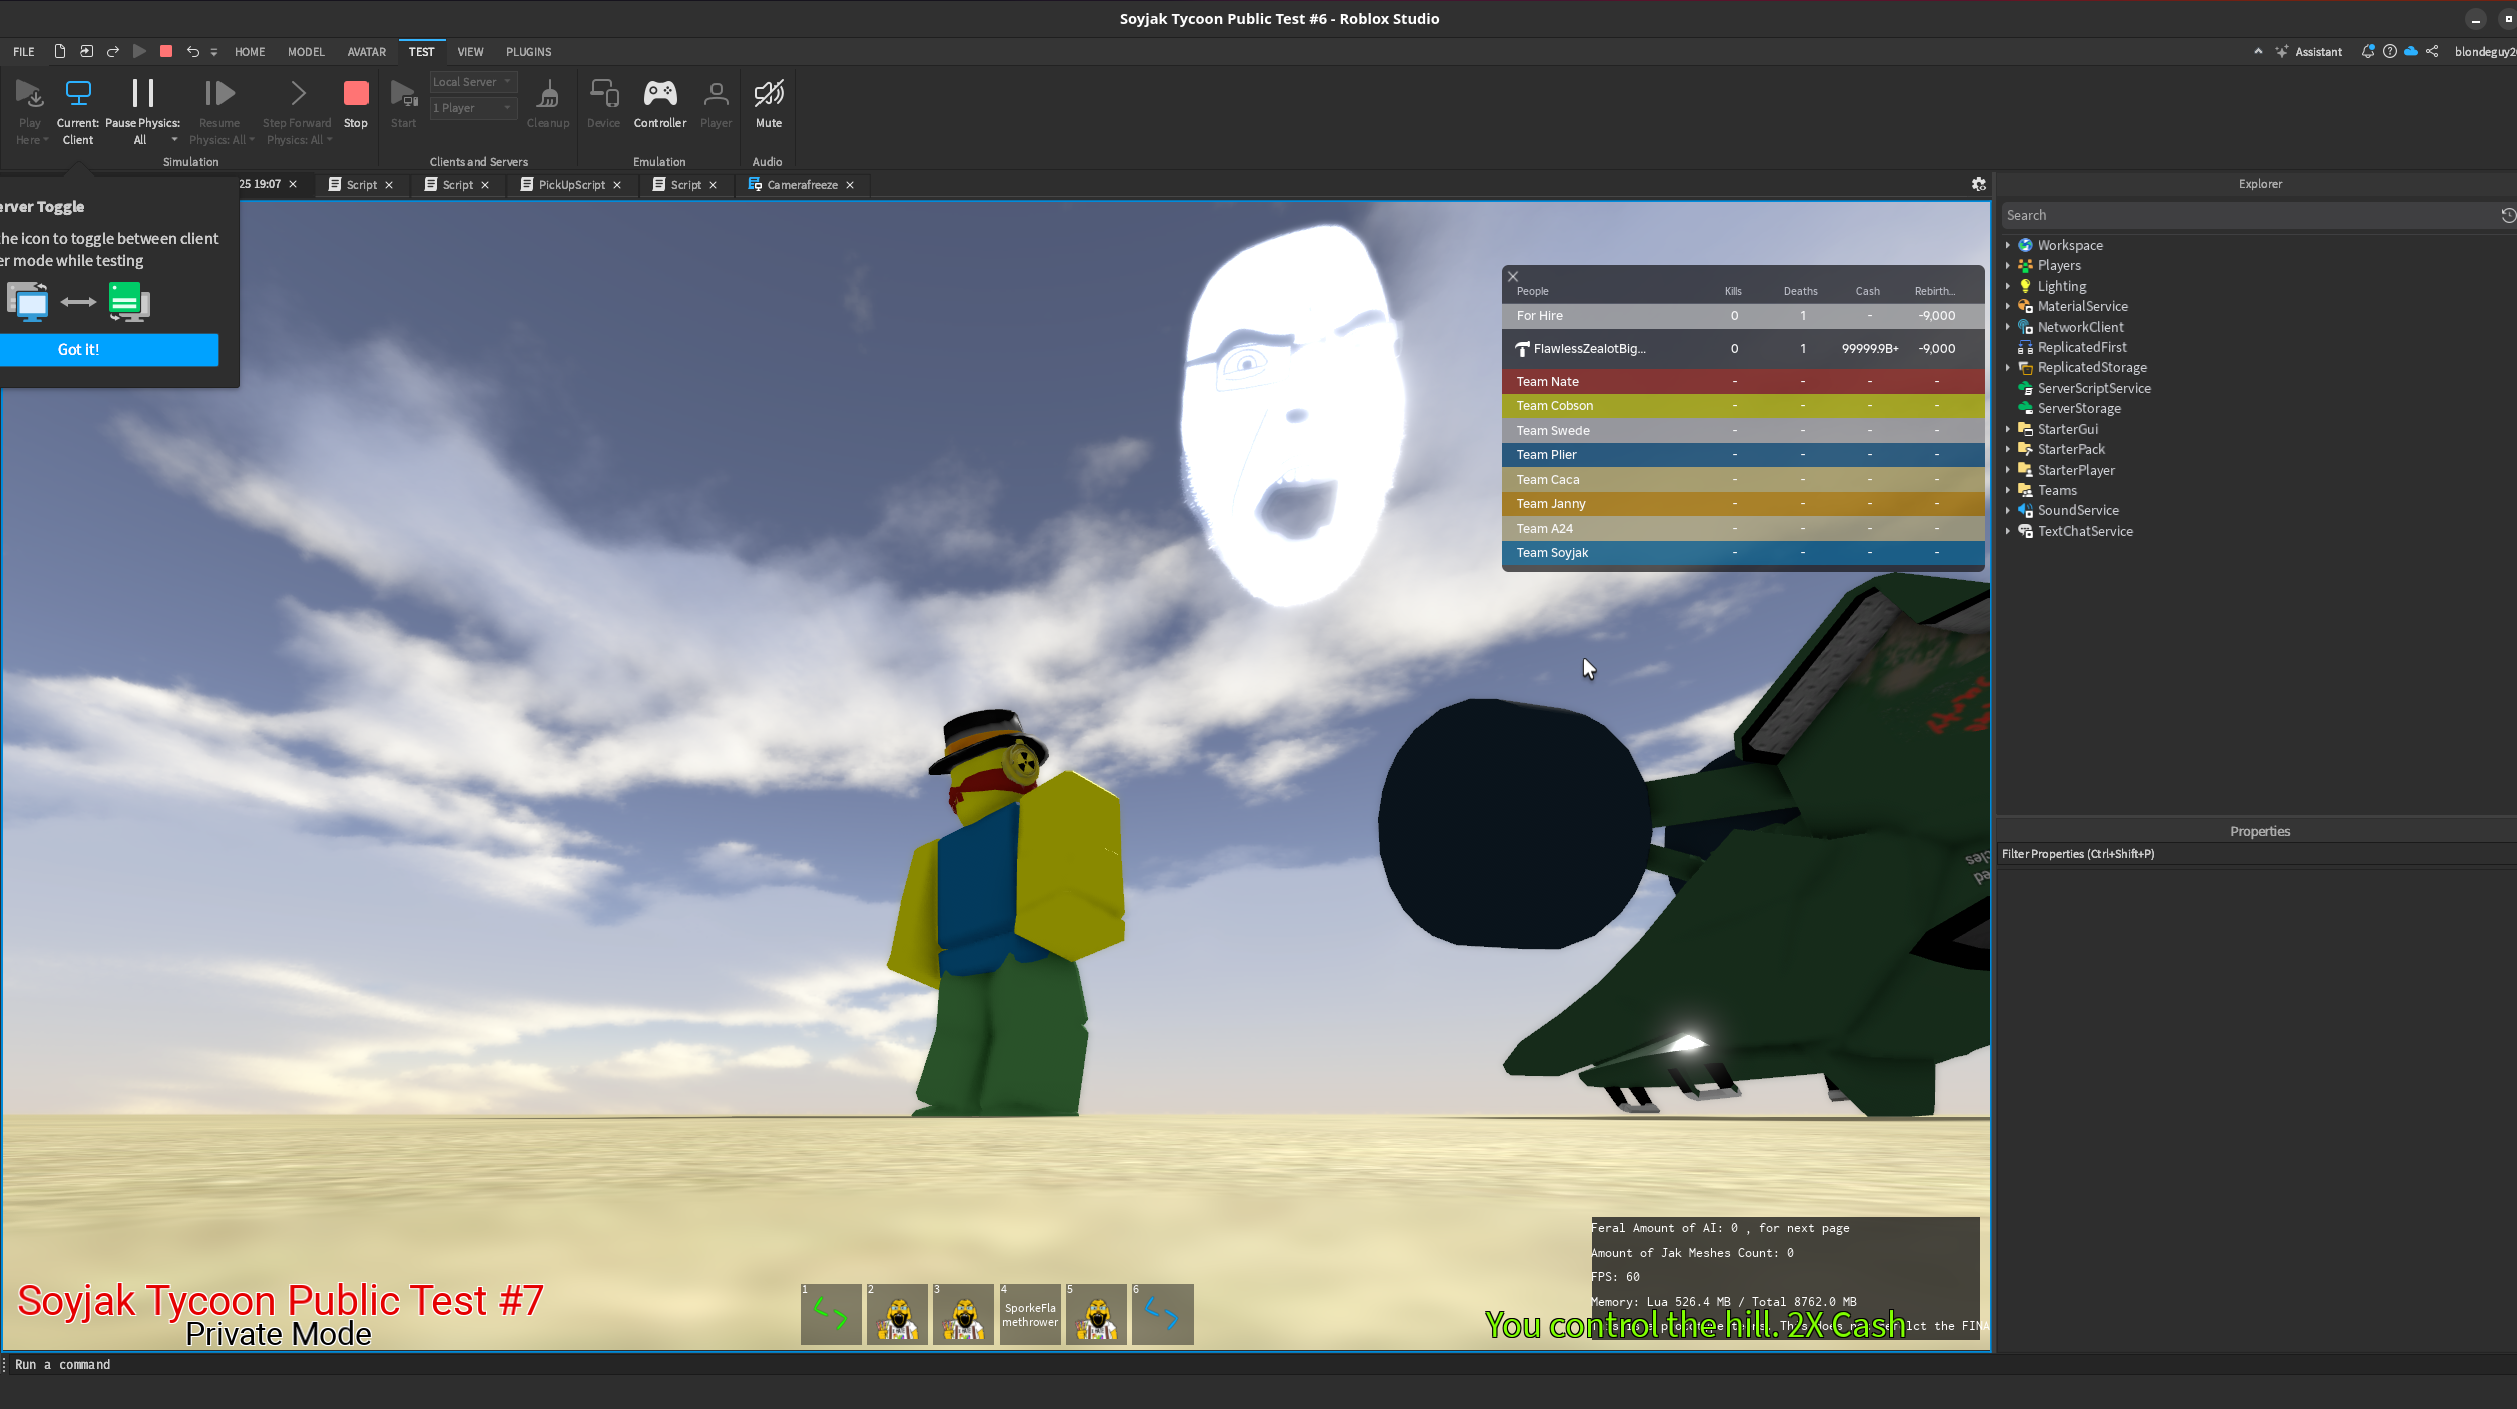Click the Undo arrow in quick access bar
Viewport: 2517px width, 1409px height.
(192, 51)
